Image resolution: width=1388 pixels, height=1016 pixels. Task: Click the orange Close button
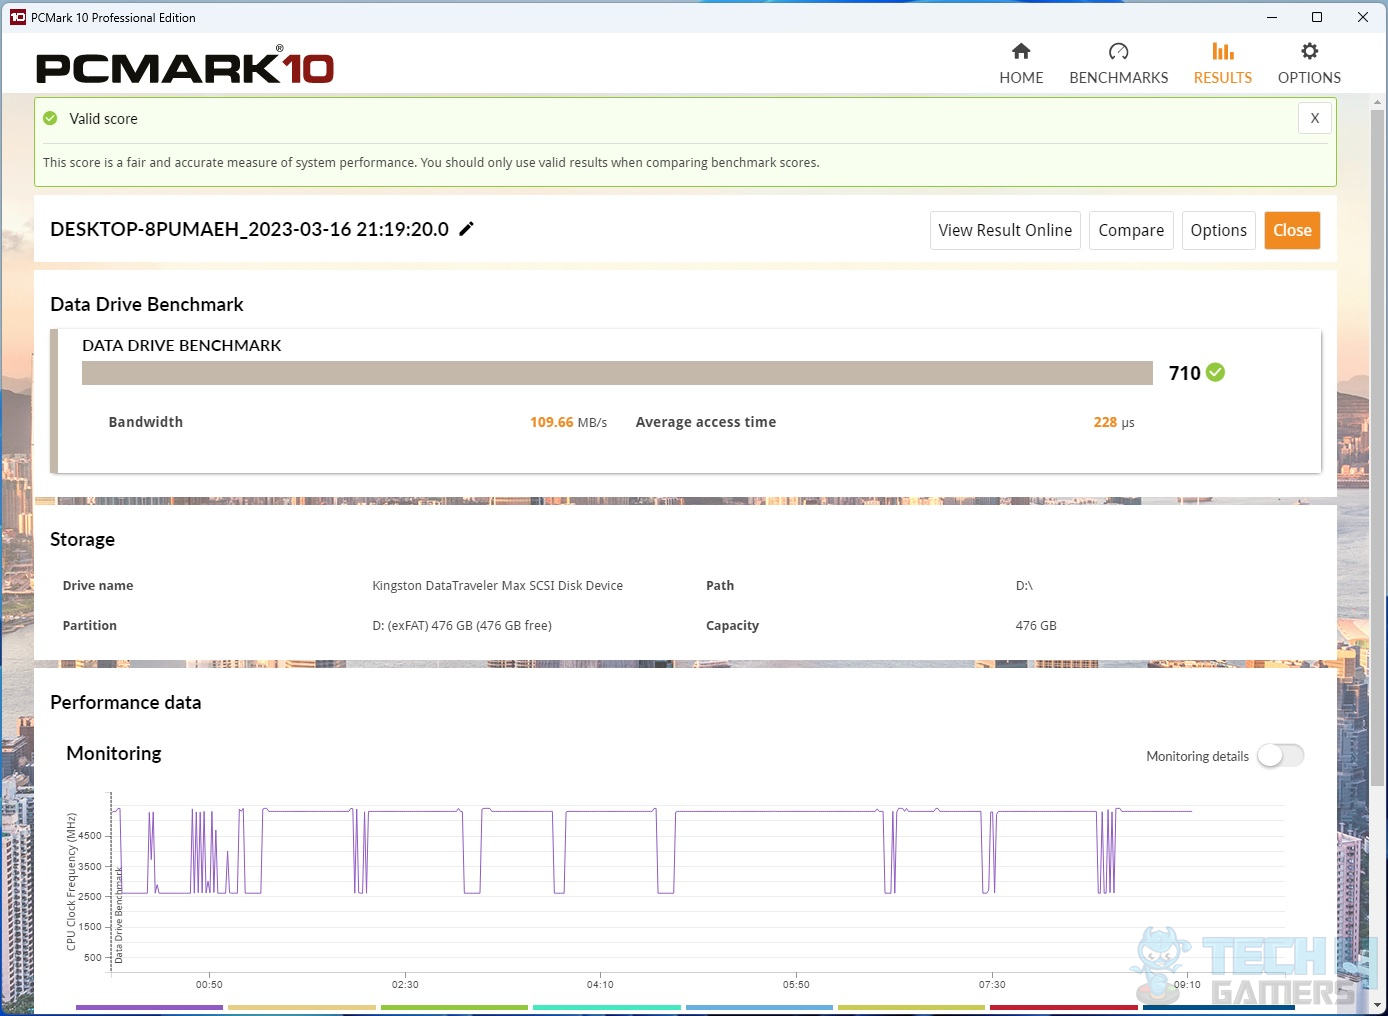1292,230
